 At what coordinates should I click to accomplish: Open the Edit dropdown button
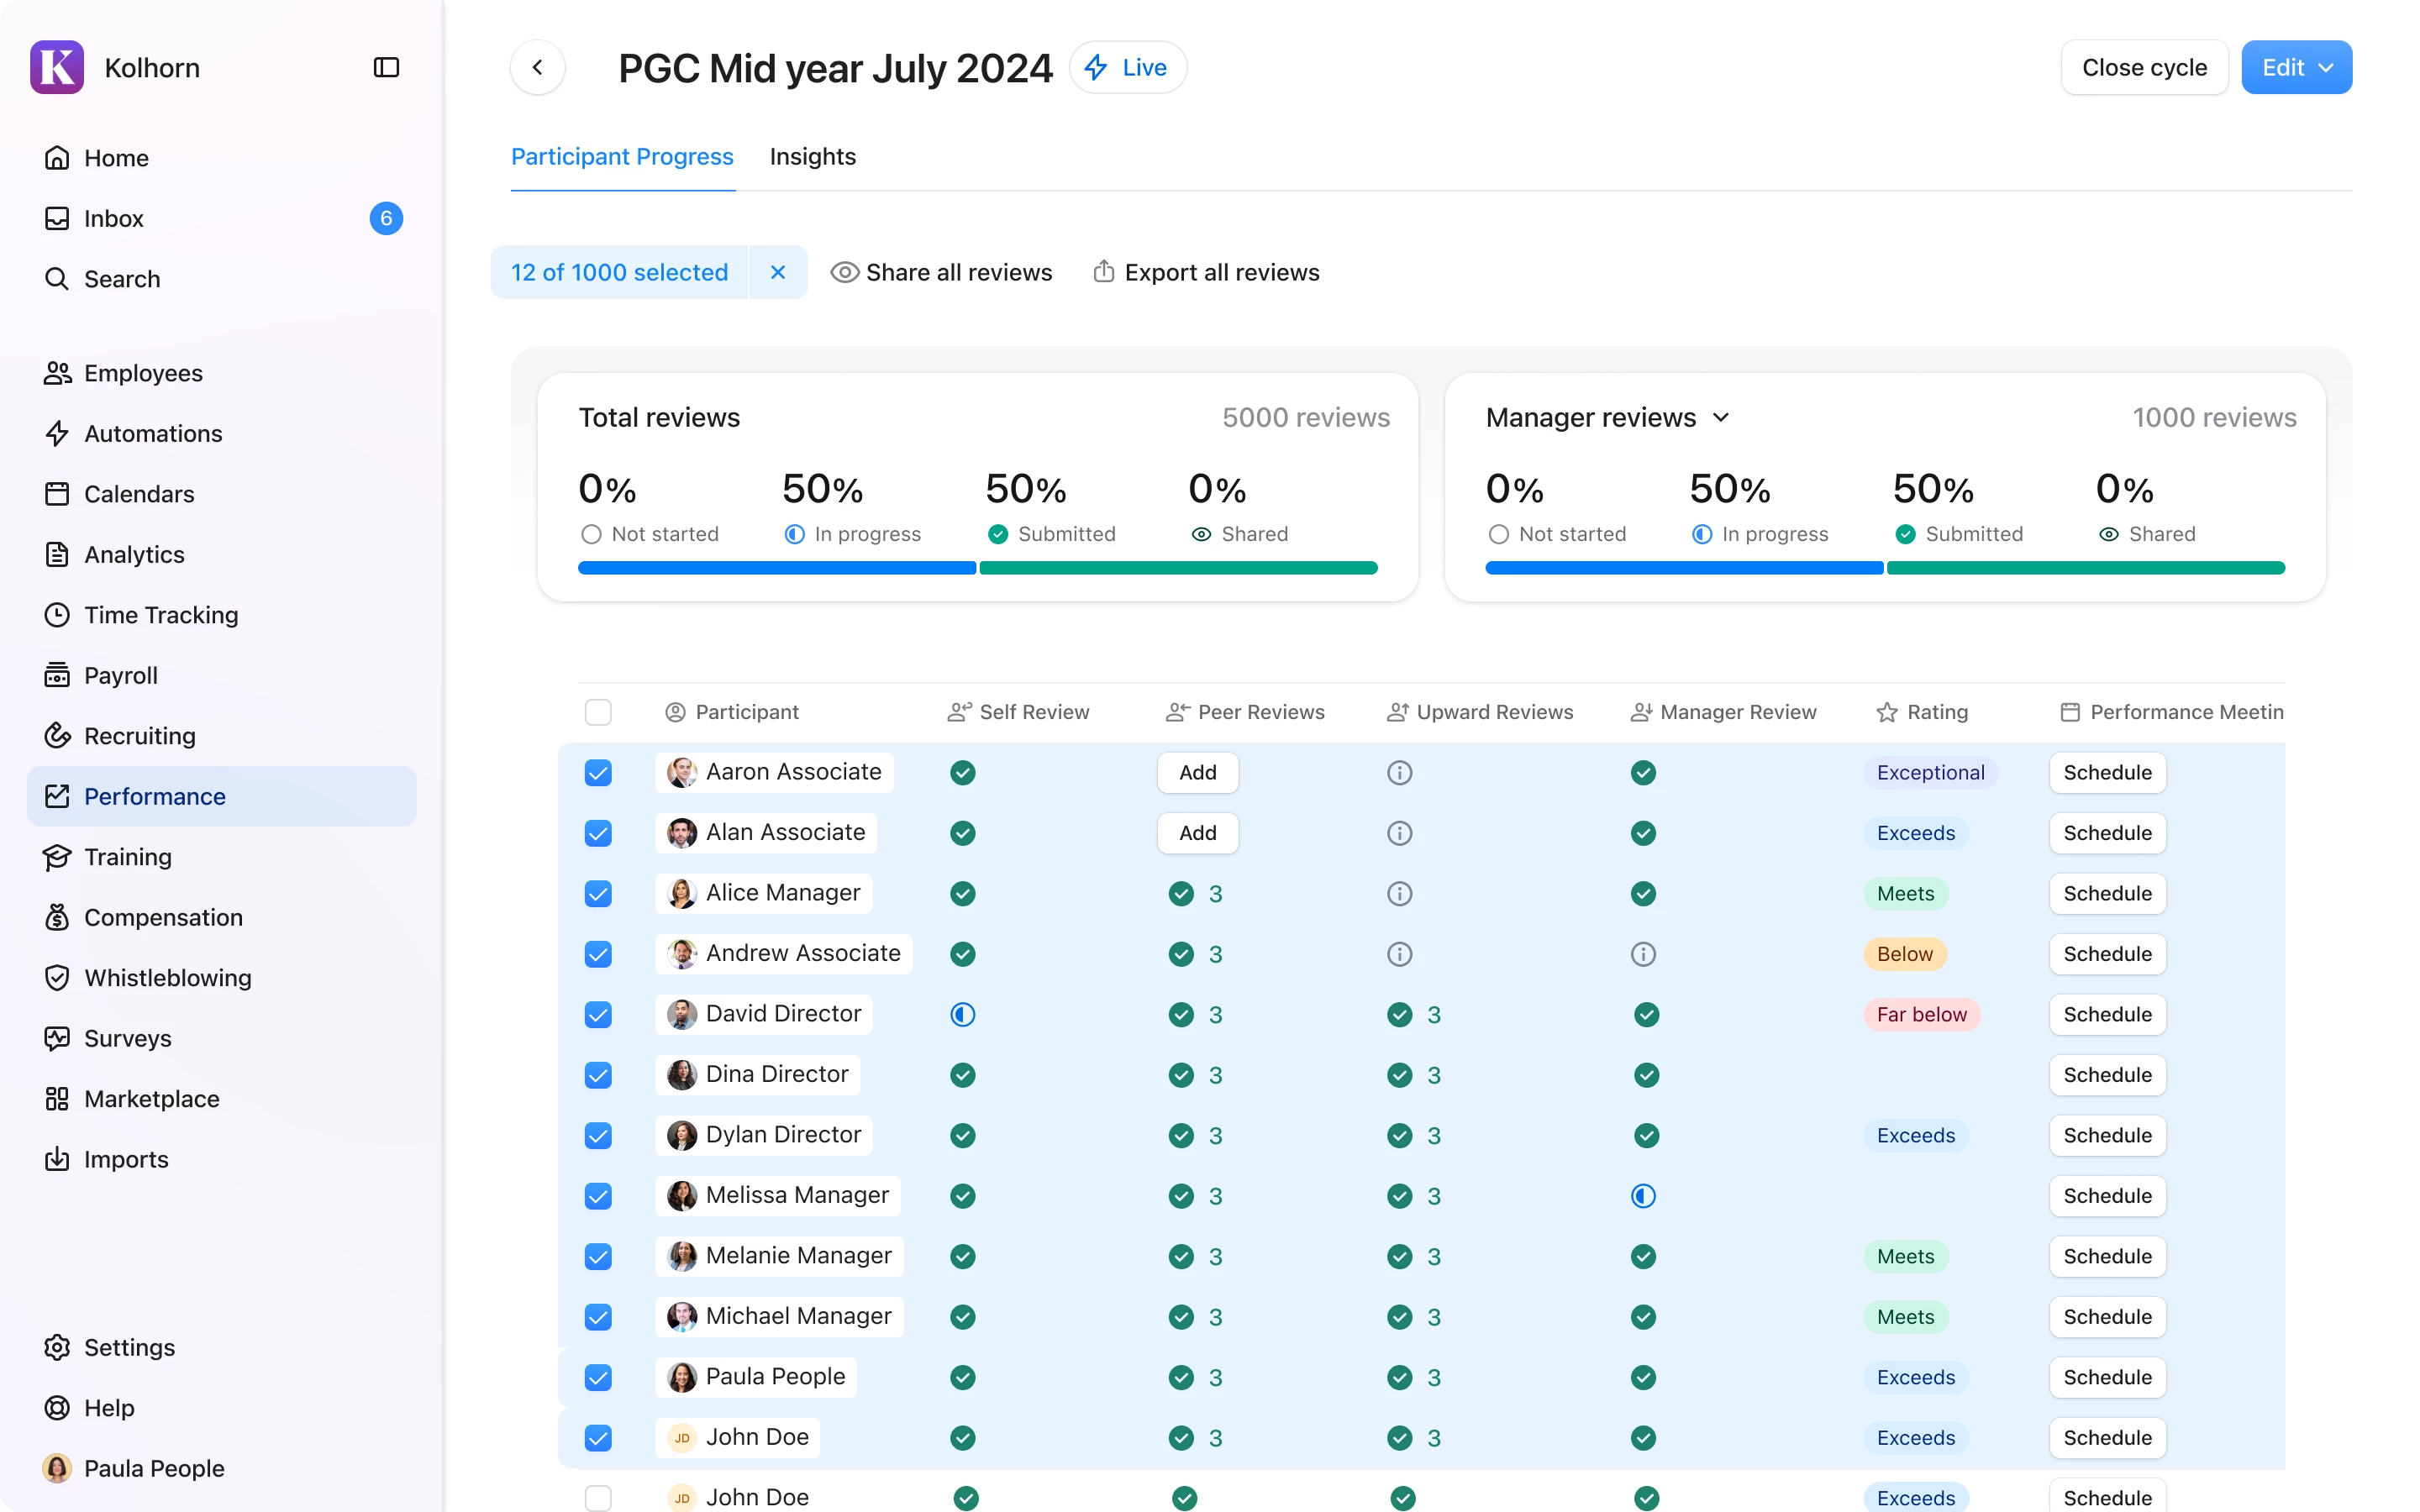(x=2295, y=67)
